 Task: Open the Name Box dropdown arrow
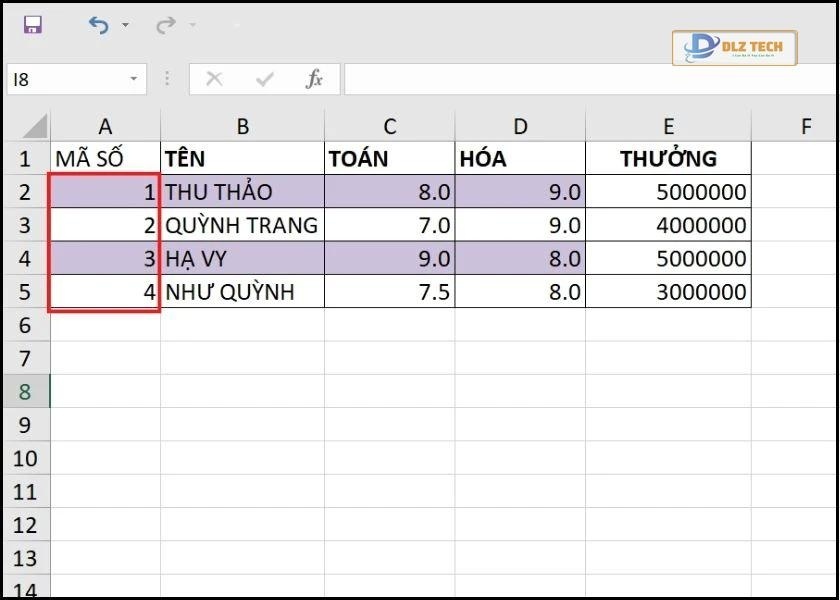pos(131,79)
